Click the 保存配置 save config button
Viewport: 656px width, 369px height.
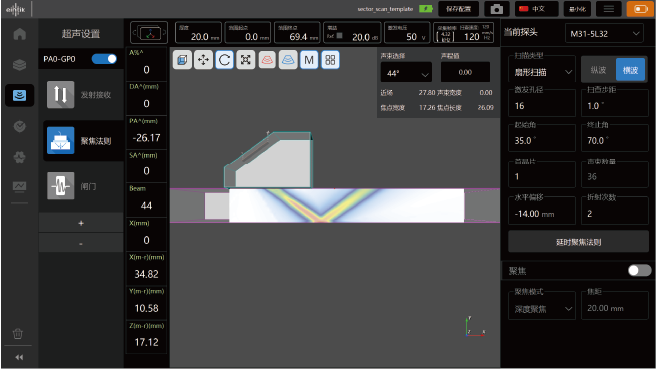[x=458, y=9]
